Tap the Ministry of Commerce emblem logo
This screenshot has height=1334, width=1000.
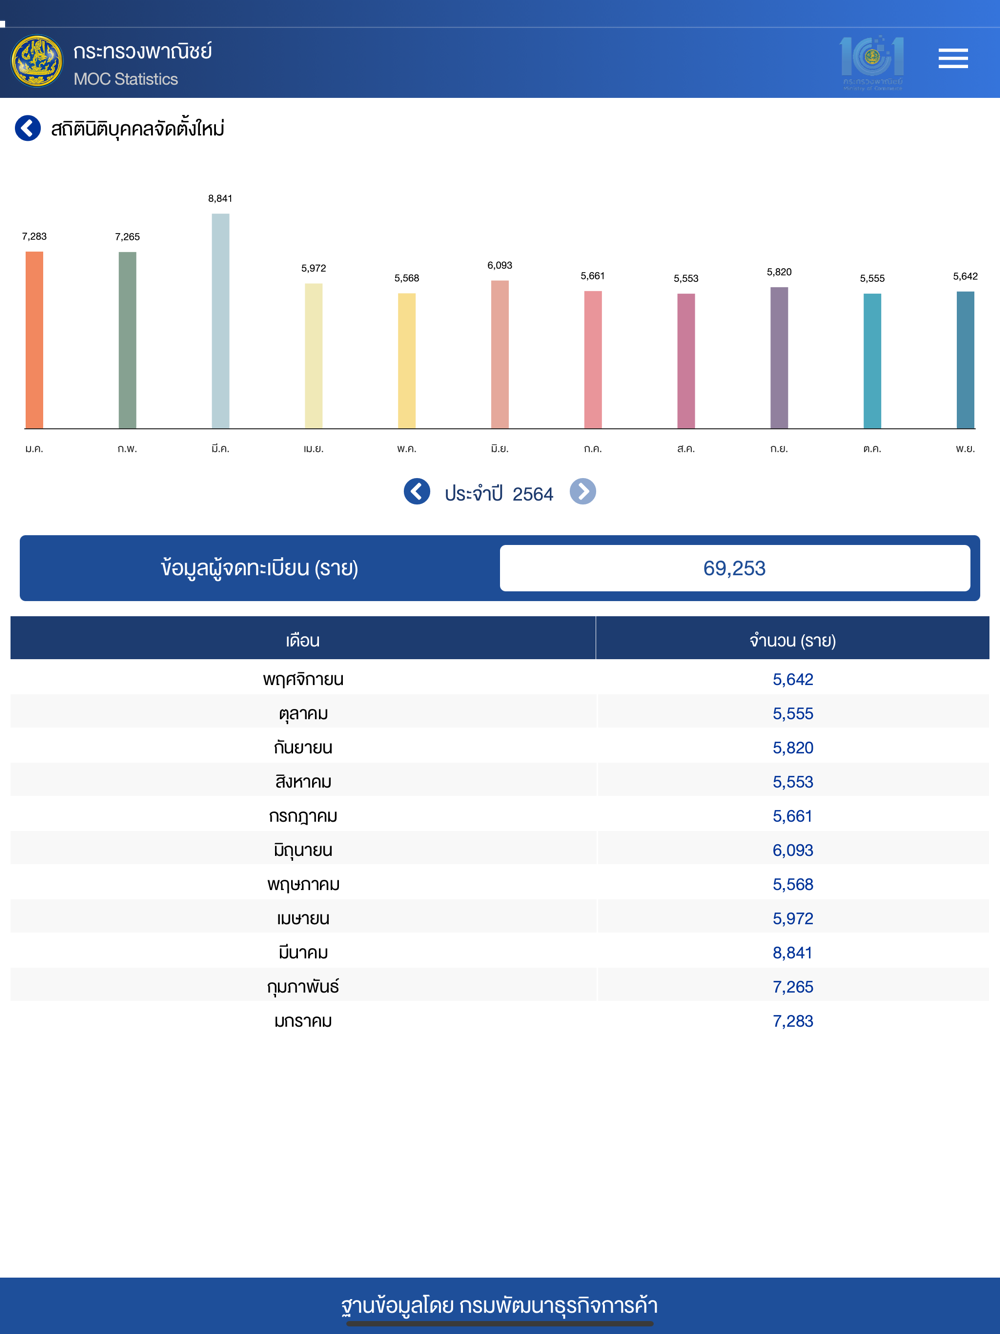(37, 61)
